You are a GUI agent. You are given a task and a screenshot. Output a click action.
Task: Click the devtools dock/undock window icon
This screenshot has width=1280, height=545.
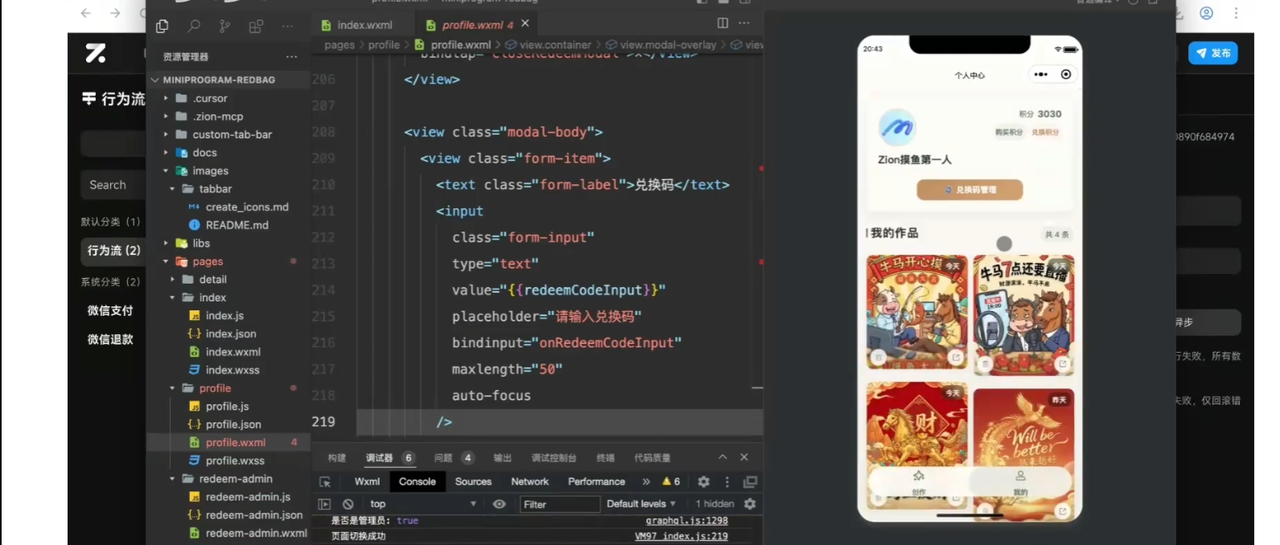(x=750, y=482)
